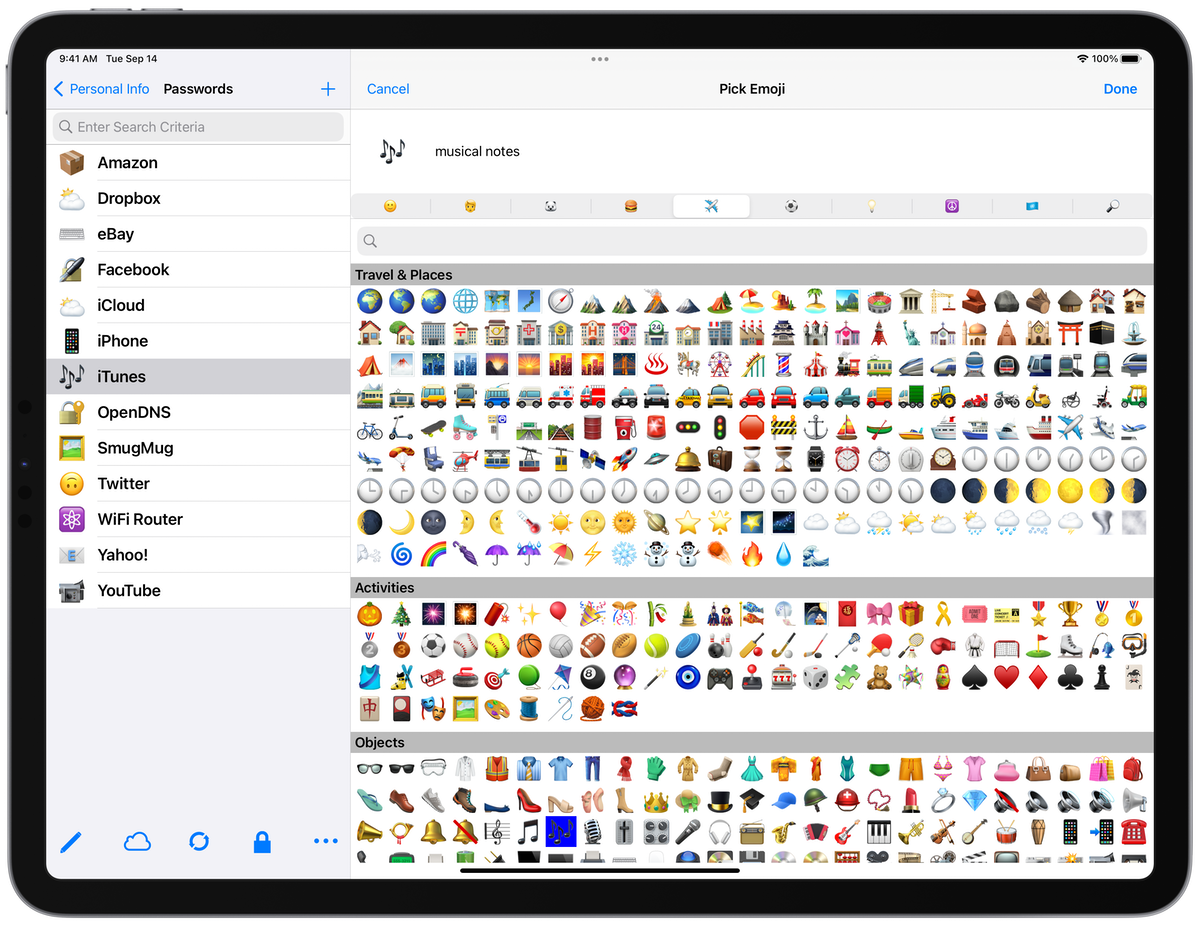This screenshot has width=1200, height=928.
Task: Open the WiFi Router entry
Action: coord(198,519)
